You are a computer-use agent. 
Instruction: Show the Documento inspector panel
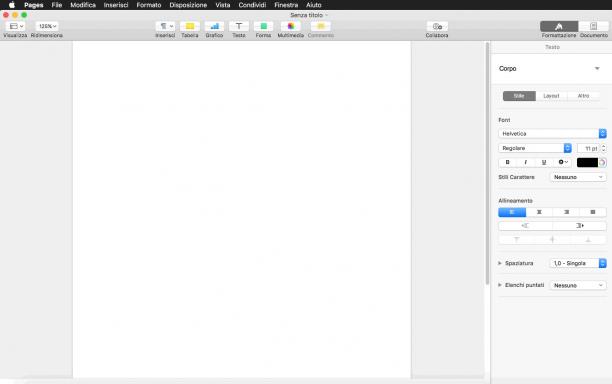click(594, 26)
